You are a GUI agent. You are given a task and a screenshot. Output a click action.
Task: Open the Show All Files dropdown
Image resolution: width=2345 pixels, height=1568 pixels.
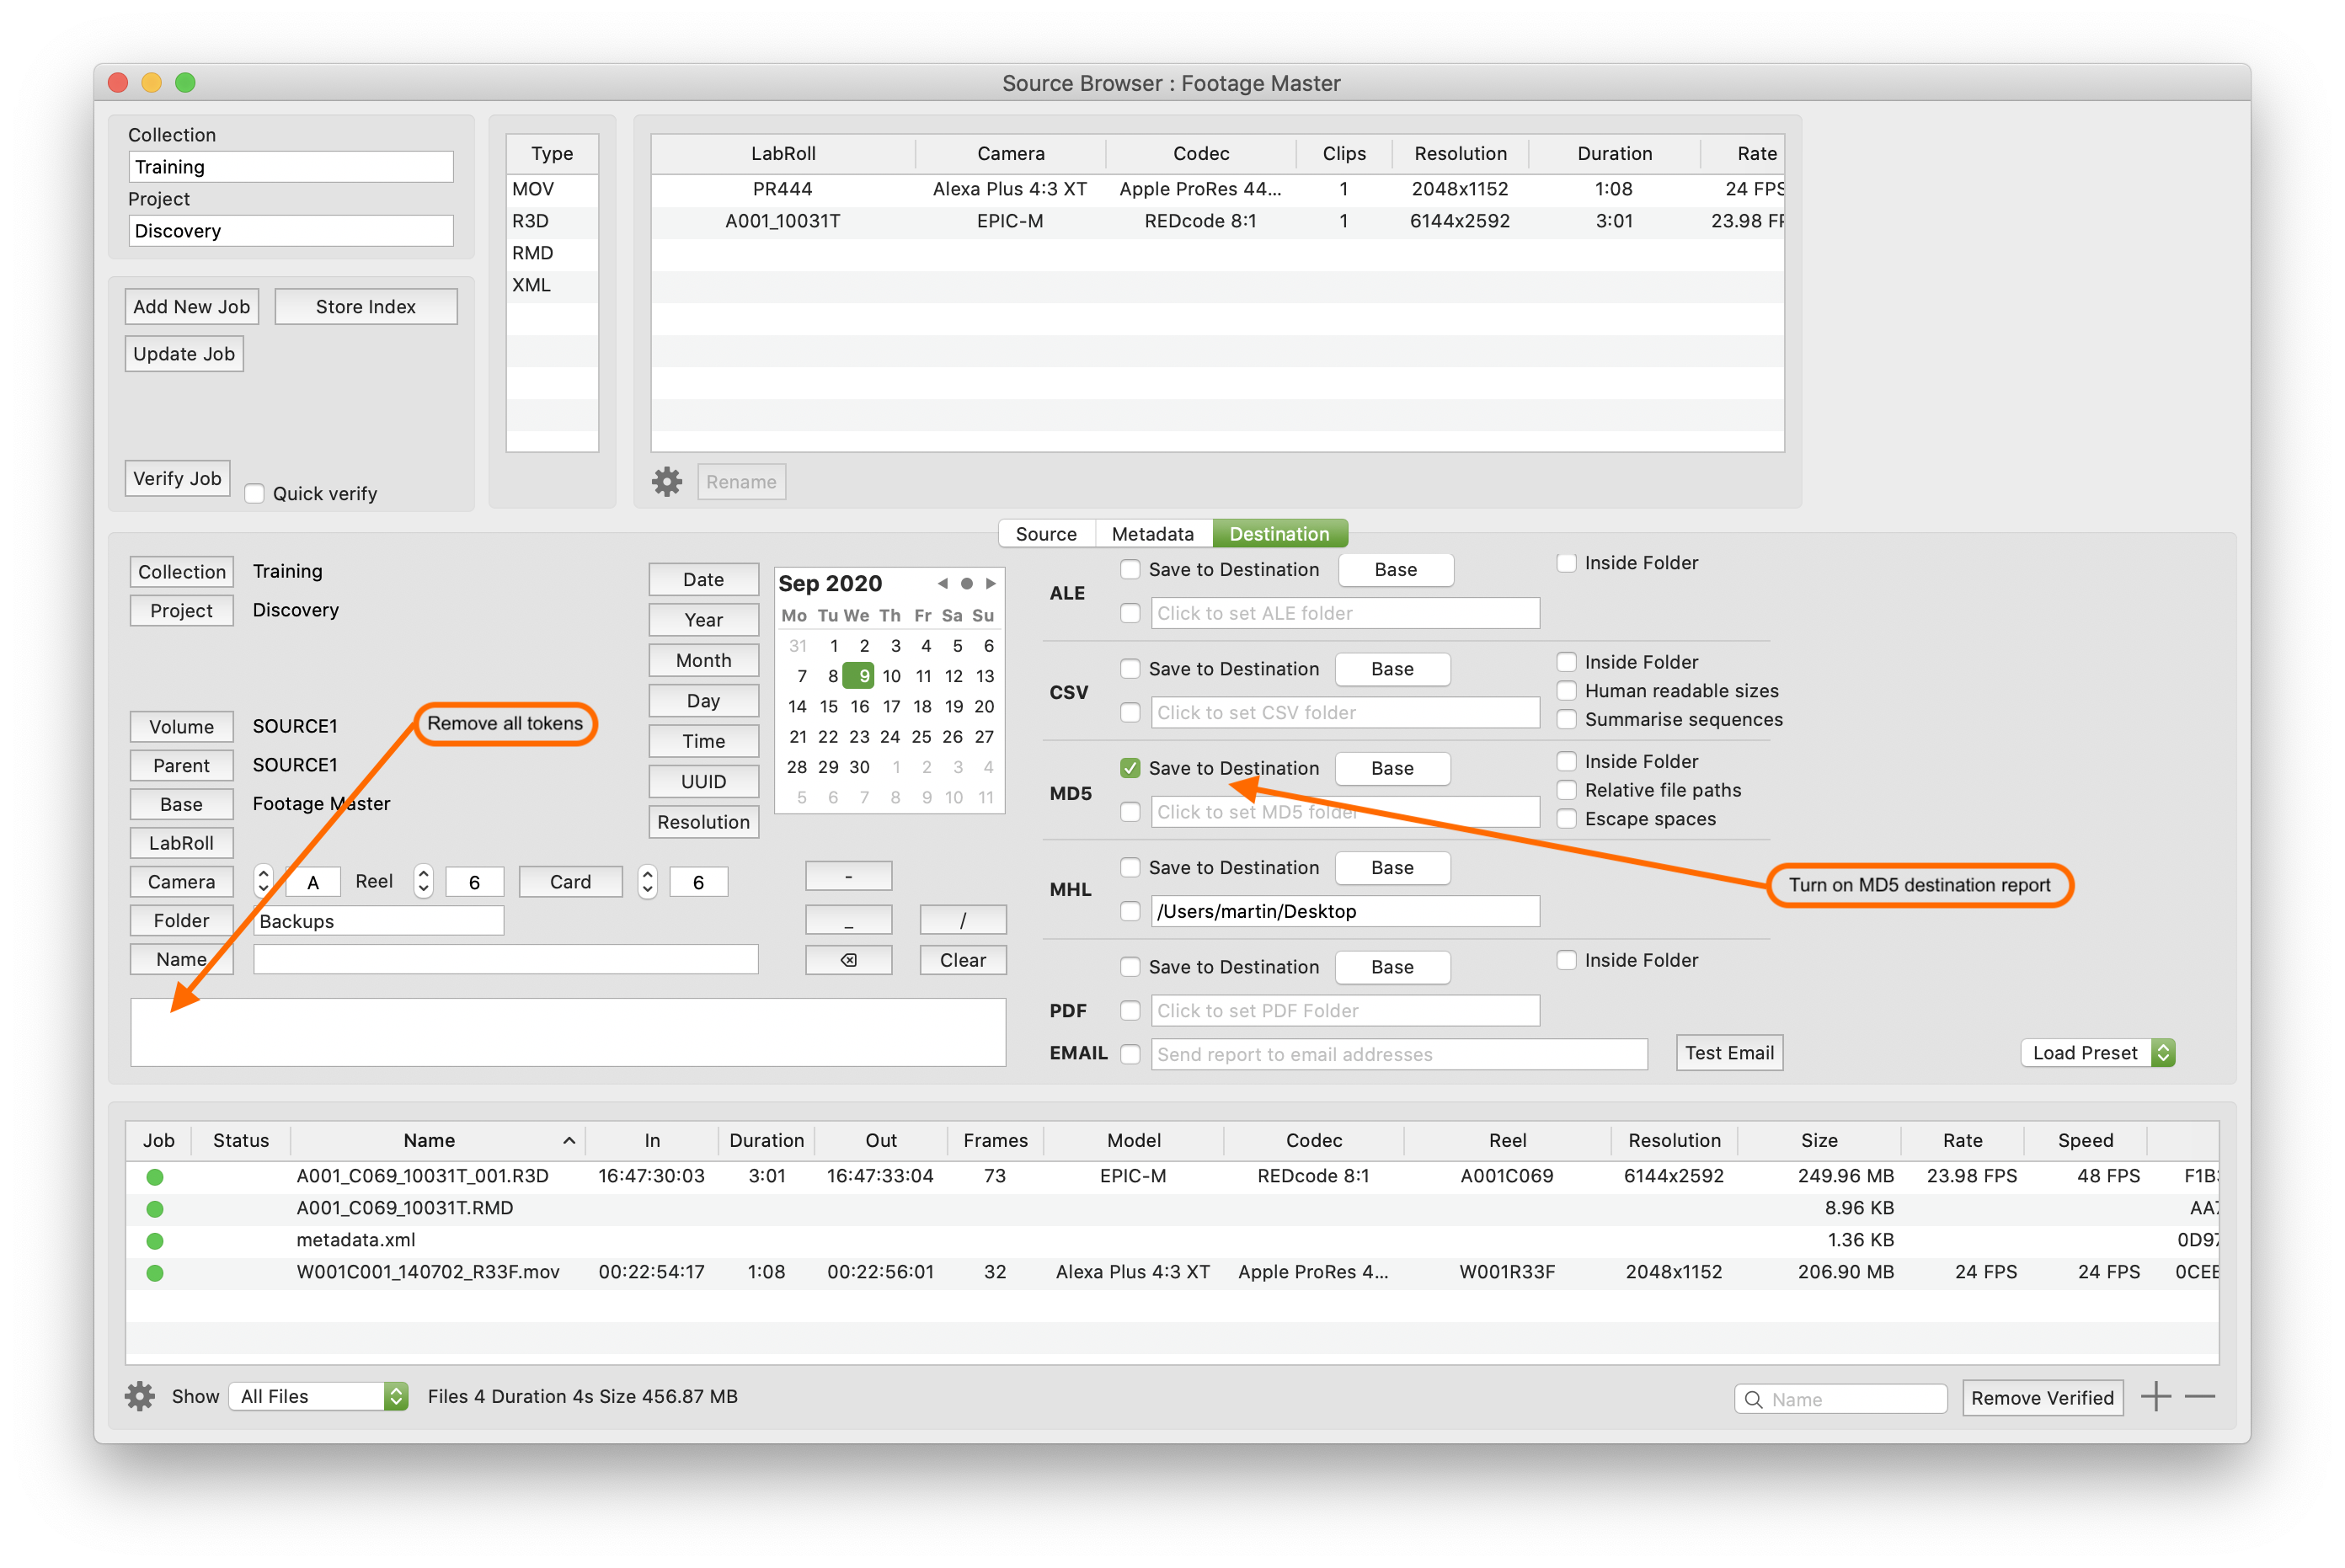[x=318, y=1396]
